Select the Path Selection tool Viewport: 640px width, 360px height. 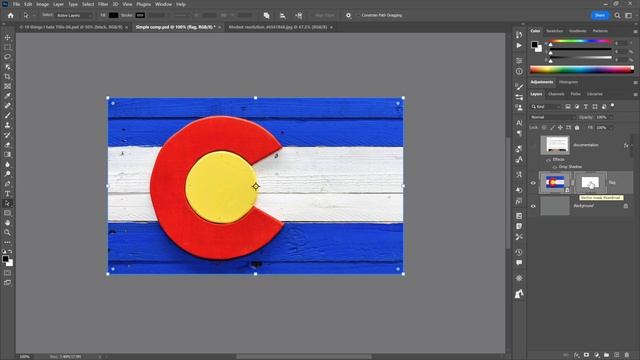click(7, 203)
